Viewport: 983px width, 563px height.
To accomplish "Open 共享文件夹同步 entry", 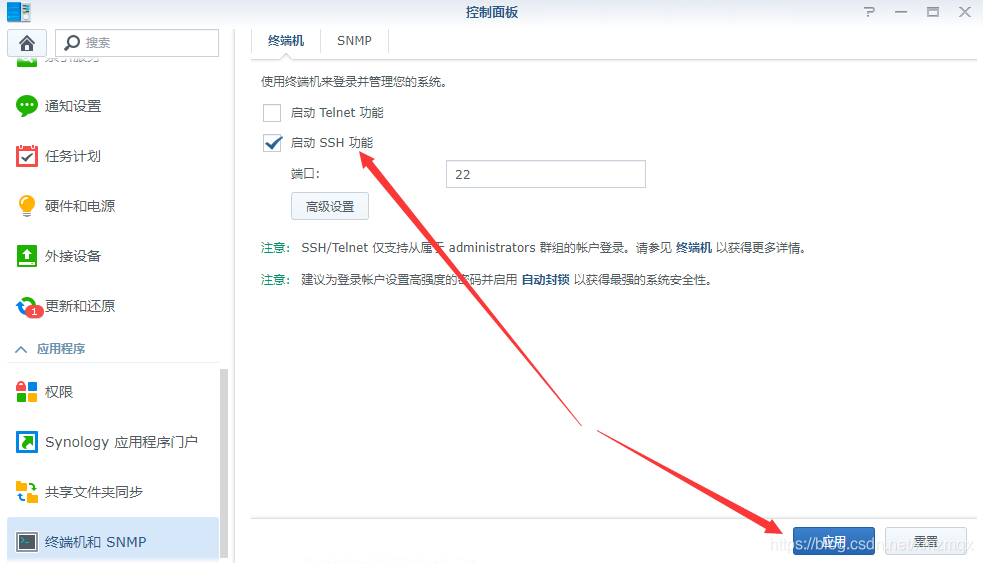I will point(113,492).
